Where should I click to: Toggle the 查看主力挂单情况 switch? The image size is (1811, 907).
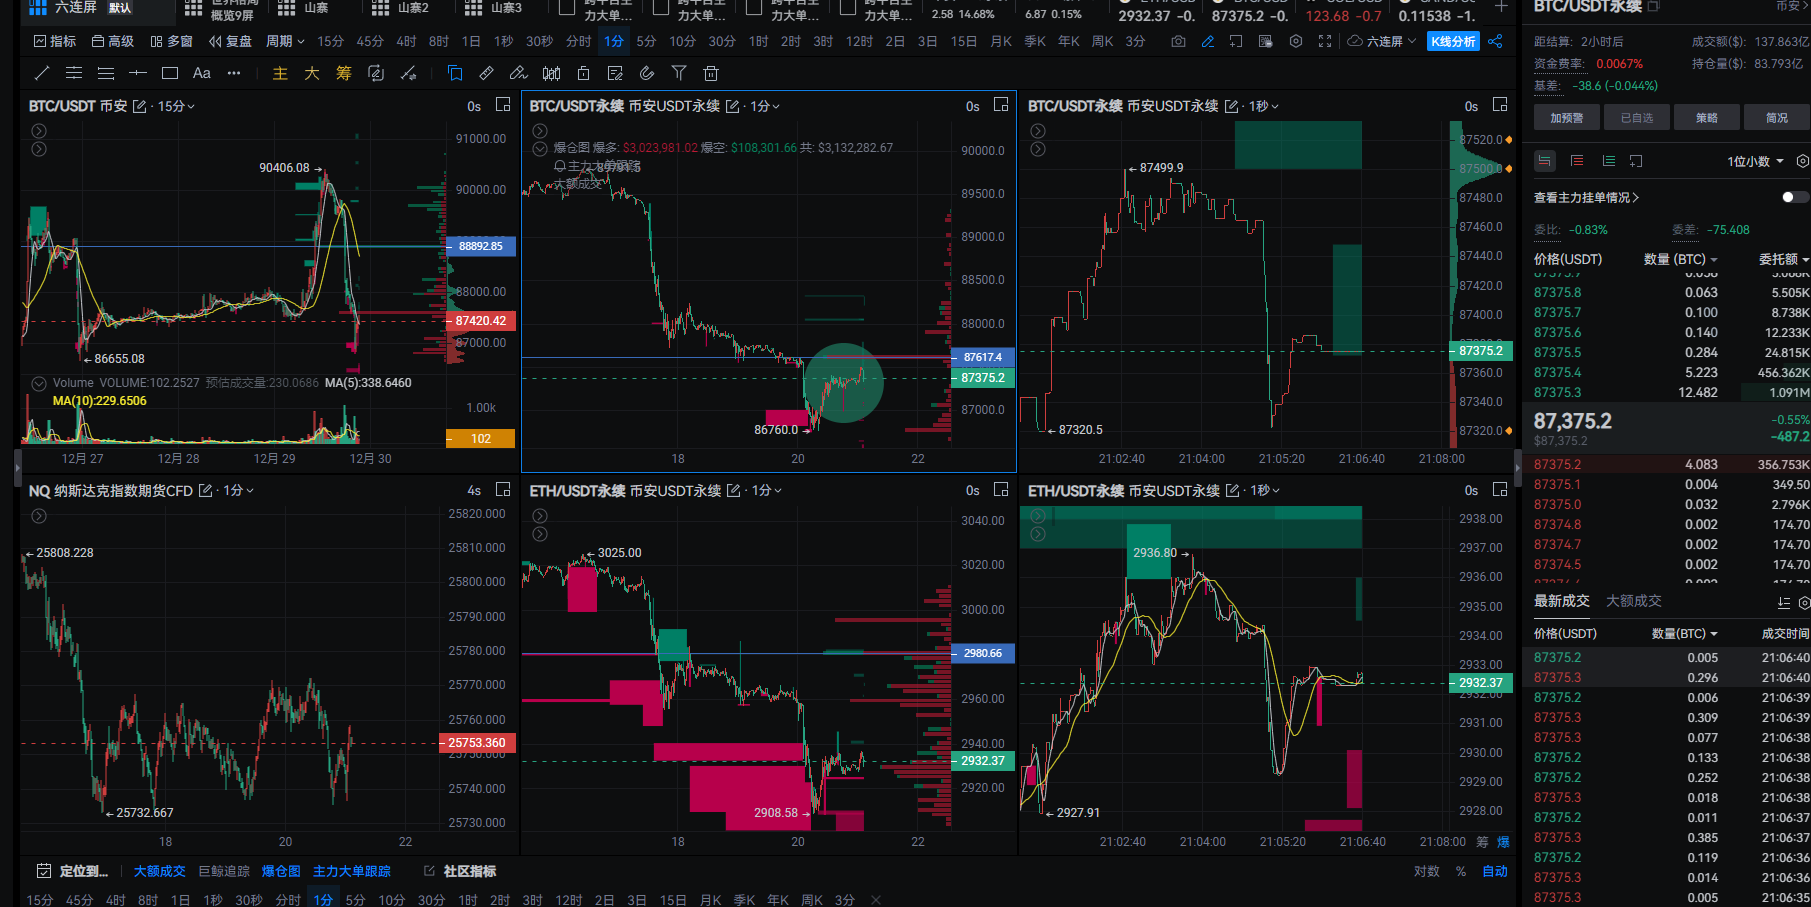1794,197
